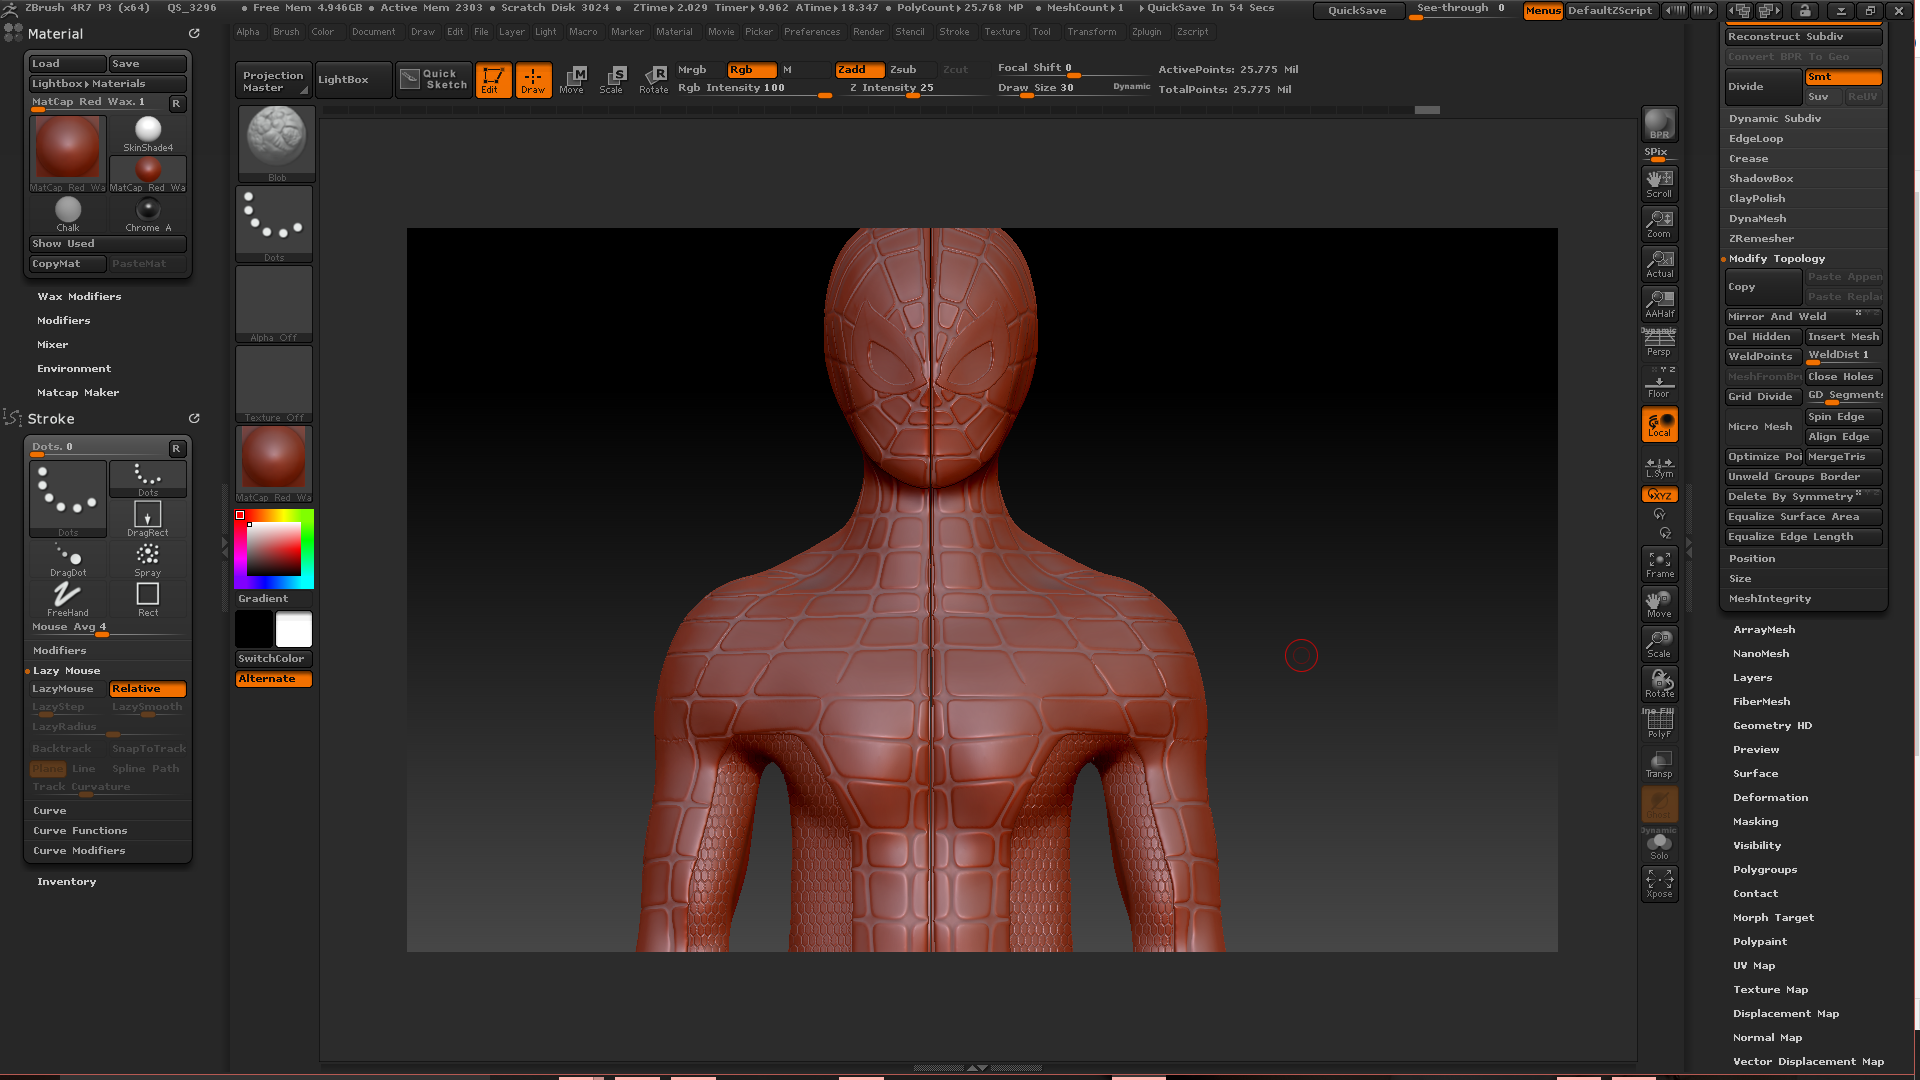Click the Xpose icon
Screen dimensions: 1920x1080
(x=1659, y=884)
